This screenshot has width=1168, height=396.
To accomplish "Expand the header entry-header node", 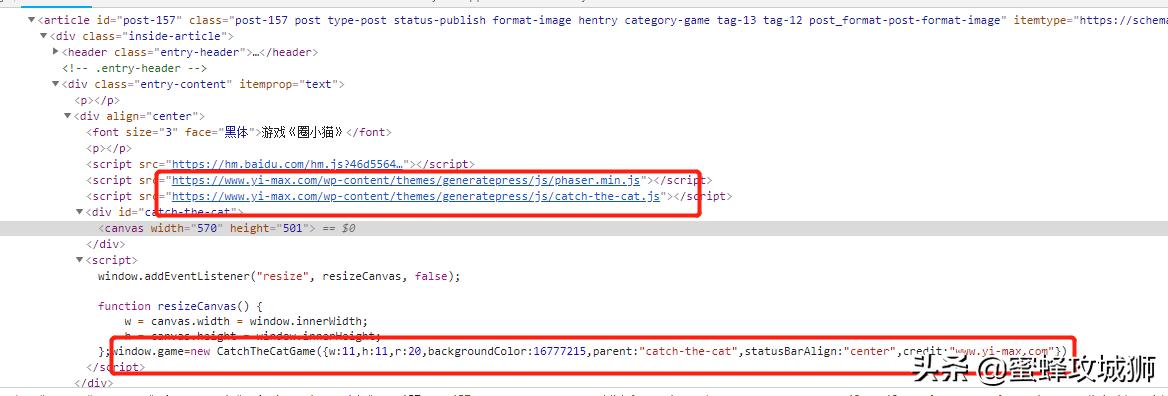I will pos(55,52).
